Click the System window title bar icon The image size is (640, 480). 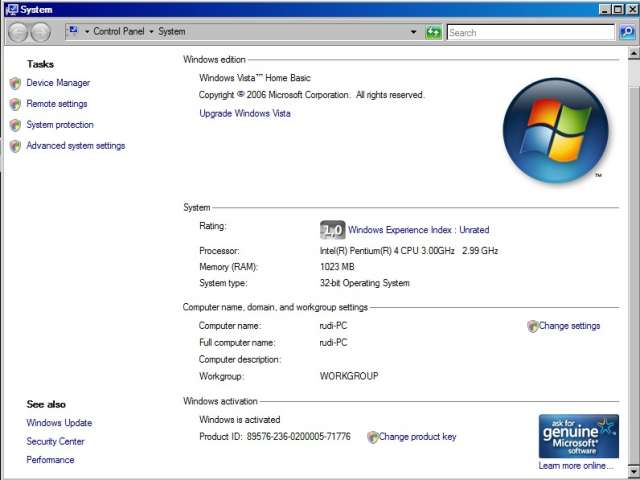(12, 9)
